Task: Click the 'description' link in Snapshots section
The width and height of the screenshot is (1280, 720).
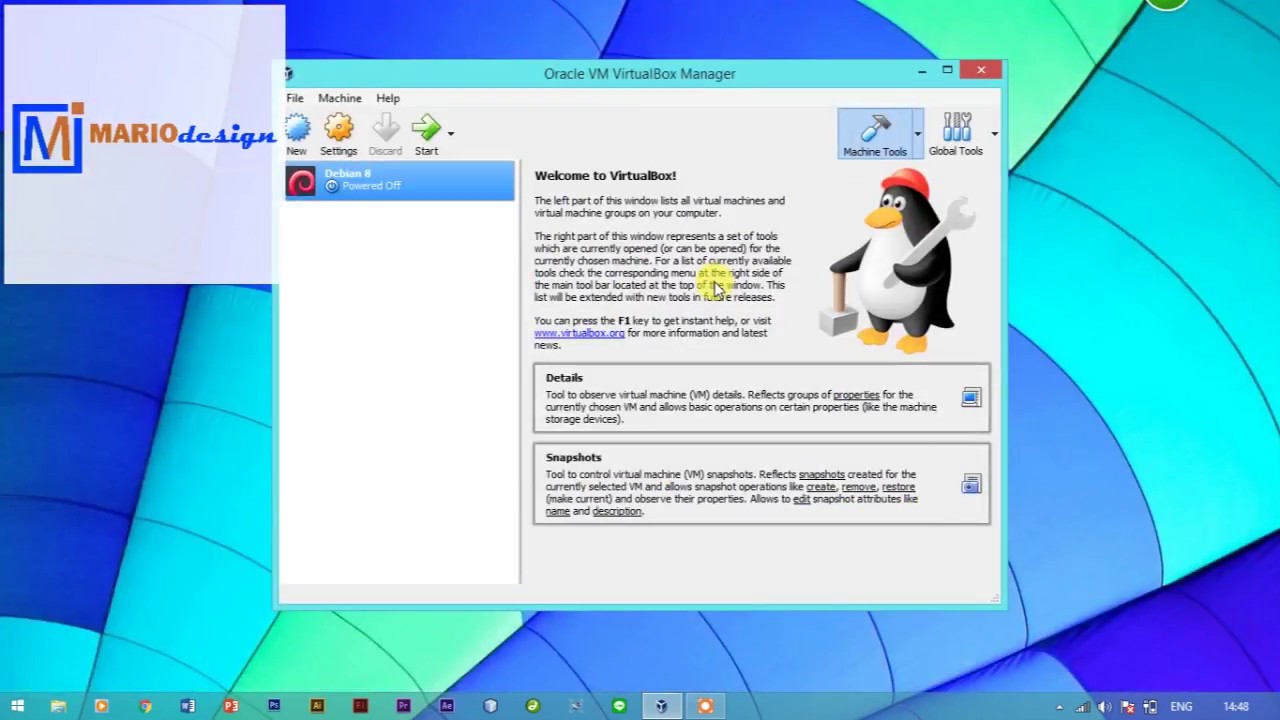Action: (617, 511)
